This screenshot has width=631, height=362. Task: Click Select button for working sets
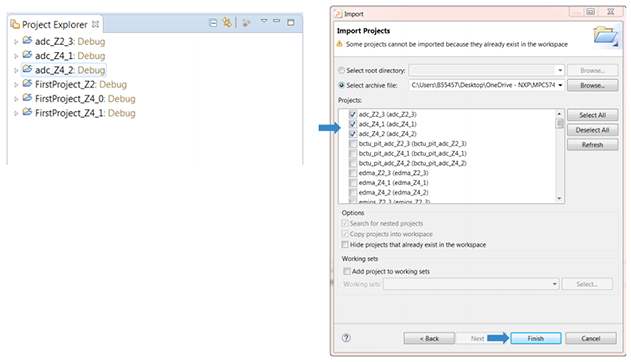click(587, 284)
